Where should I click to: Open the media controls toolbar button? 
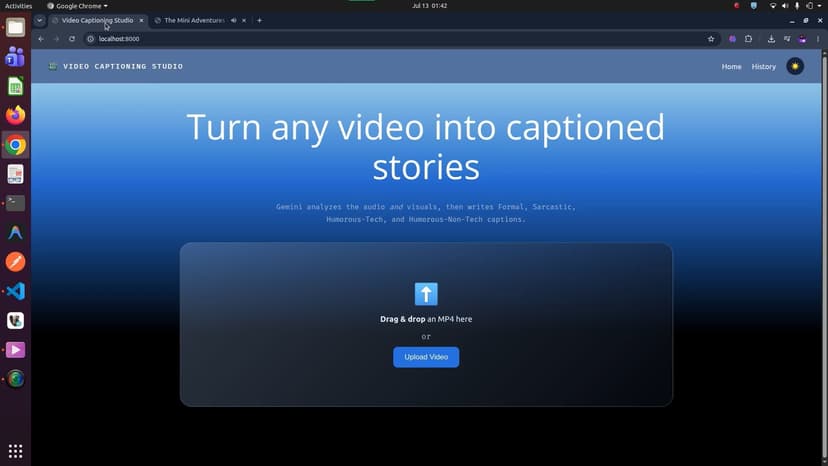click(x=787, y=39)
